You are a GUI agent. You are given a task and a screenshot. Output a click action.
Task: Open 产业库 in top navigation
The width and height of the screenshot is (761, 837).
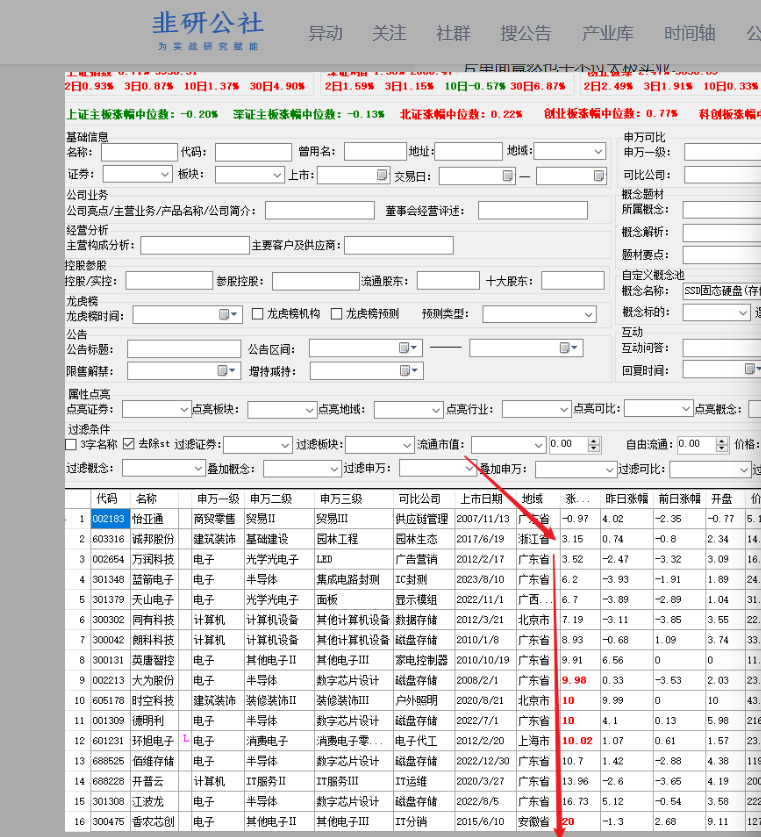point(607,34)
